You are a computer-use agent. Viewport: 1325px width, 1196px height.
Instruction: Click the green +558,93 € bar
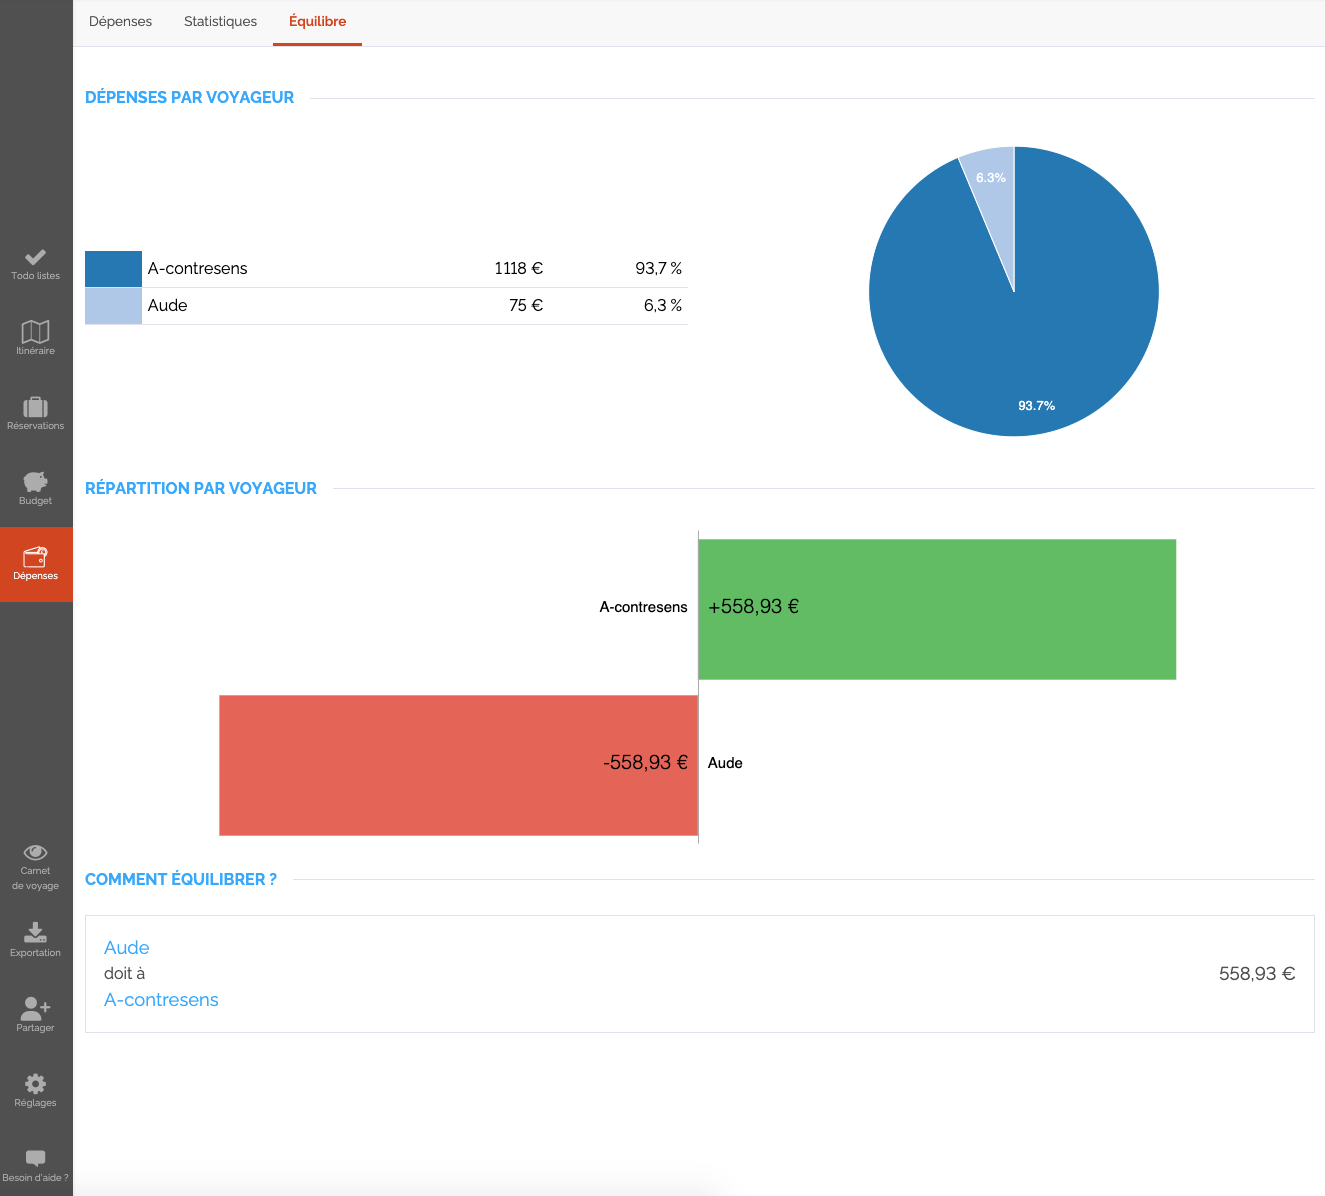coord(937,609)
